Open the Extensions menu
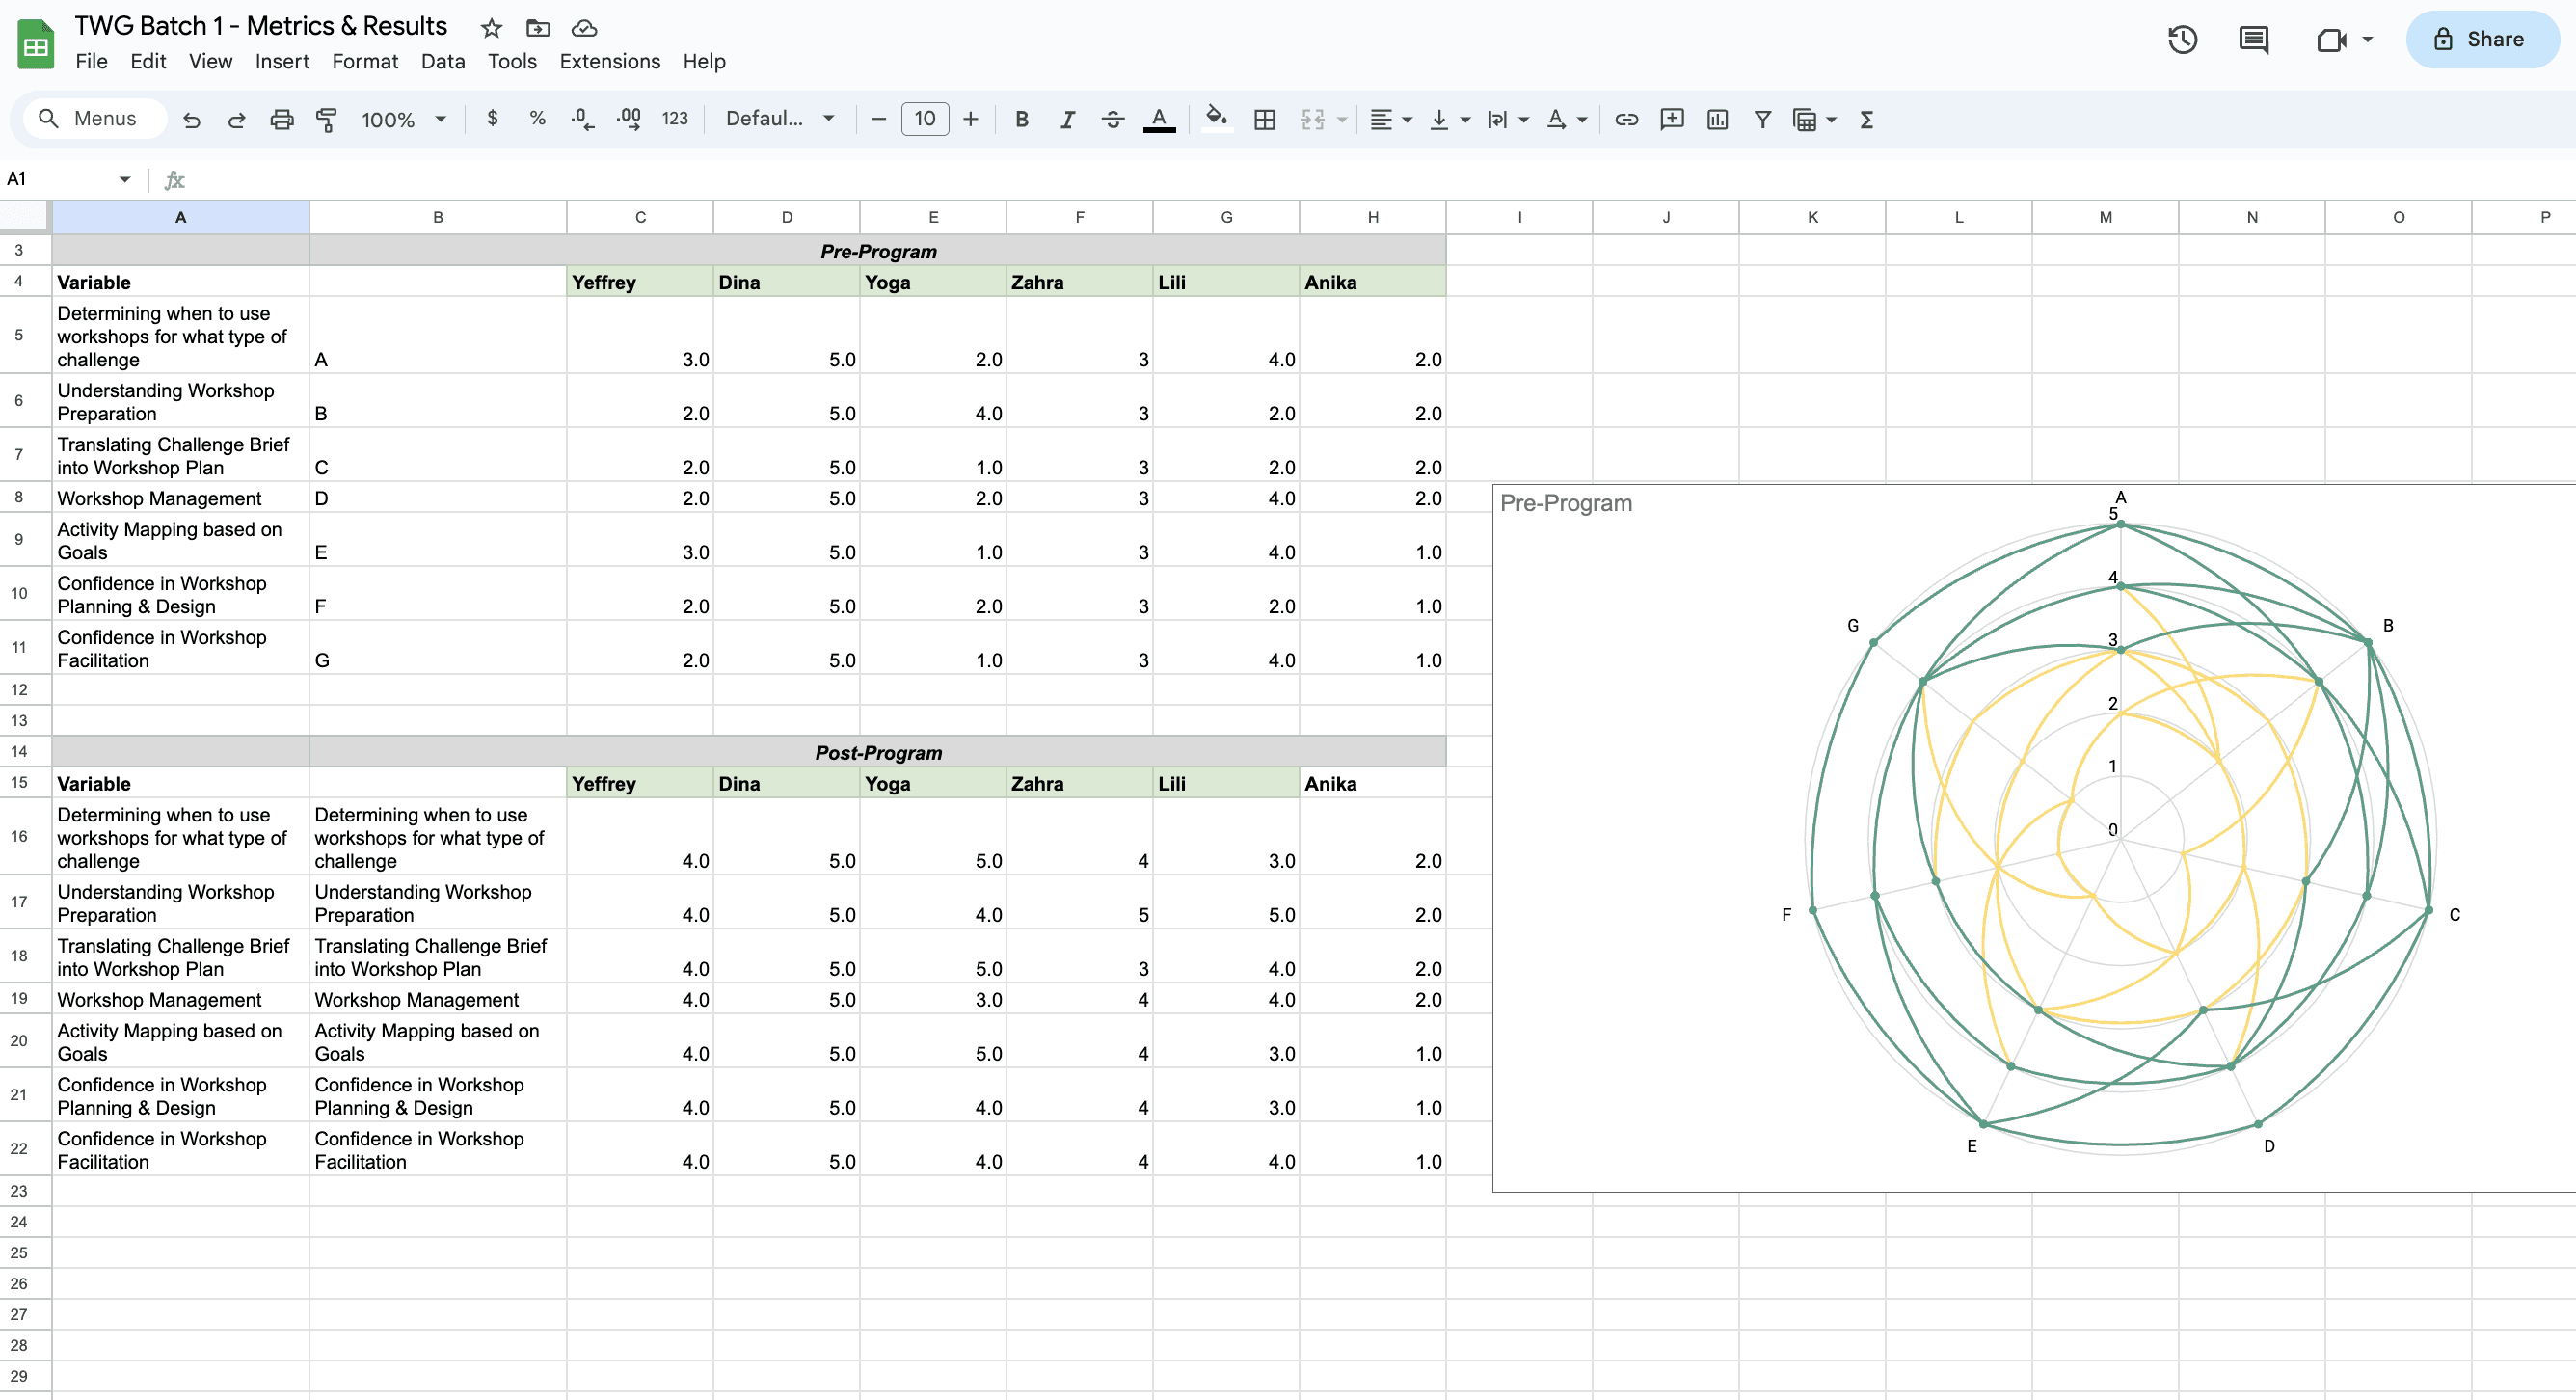 [x=609, y=62]
